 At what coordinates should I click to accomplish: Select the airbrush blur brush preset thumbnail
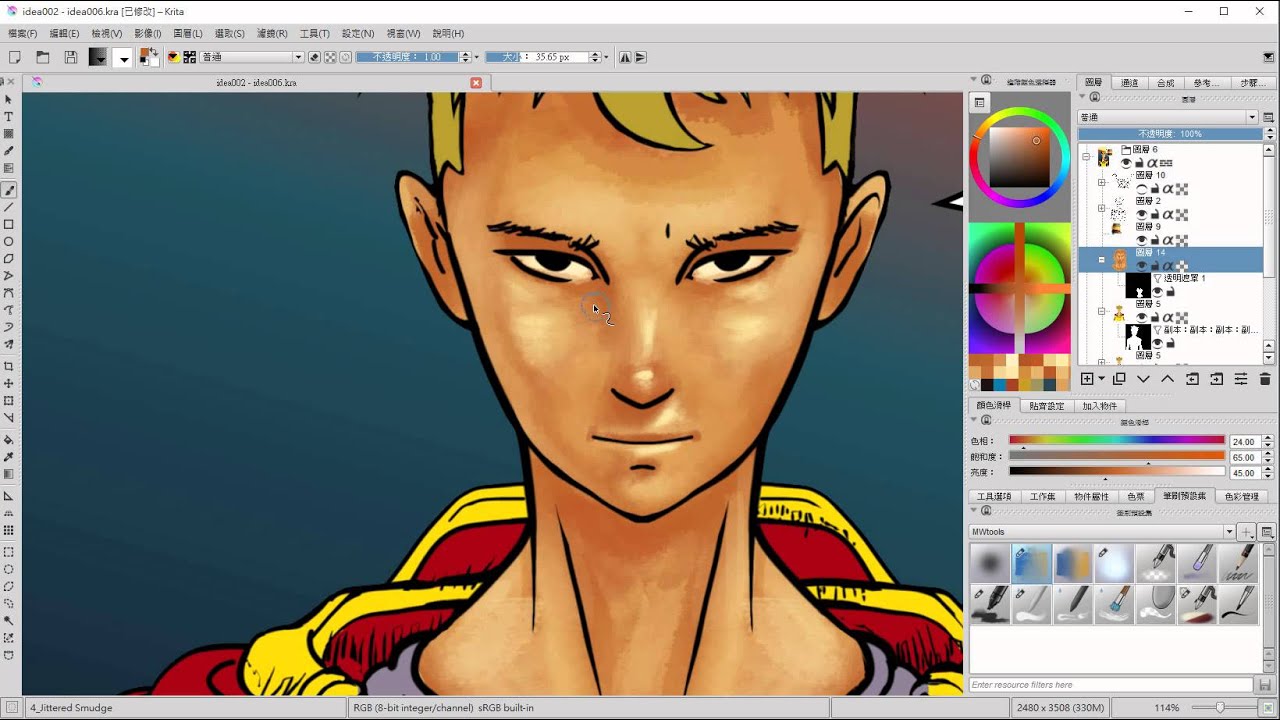pyautogui.click(x=990, y=564)
